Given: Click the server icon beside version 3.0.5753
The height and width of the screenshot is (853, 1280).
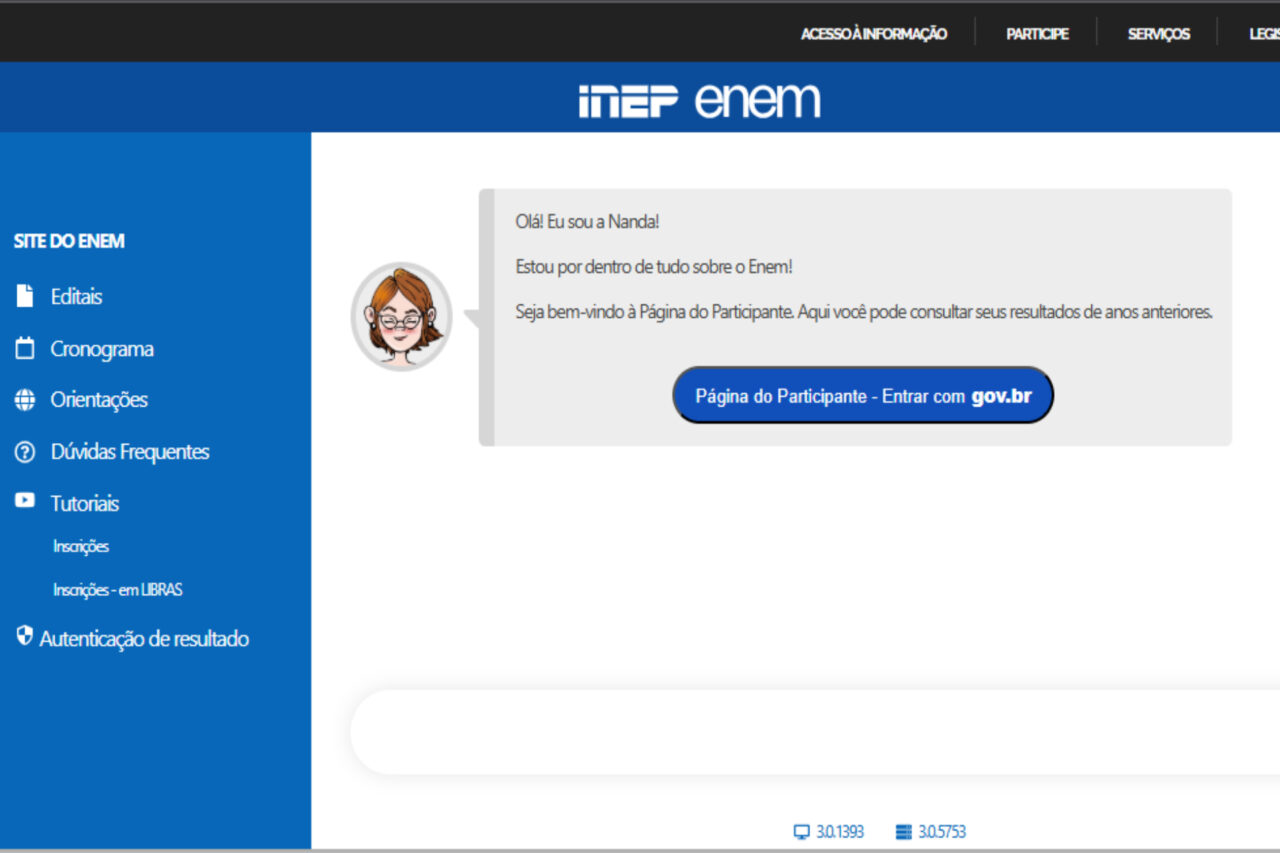Looking at the screenshot, I should click(x=904, y=832).
